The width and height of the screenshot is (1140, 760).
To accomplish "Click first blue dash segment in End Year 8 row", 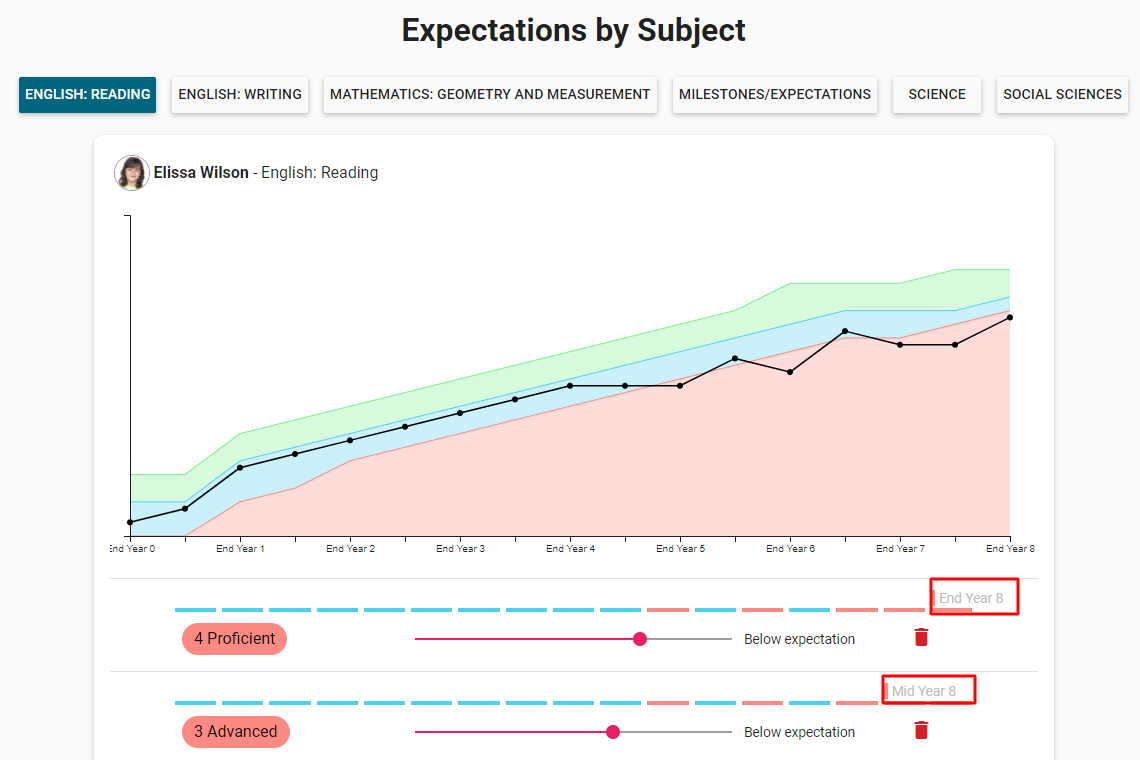I will pos(195,610).
